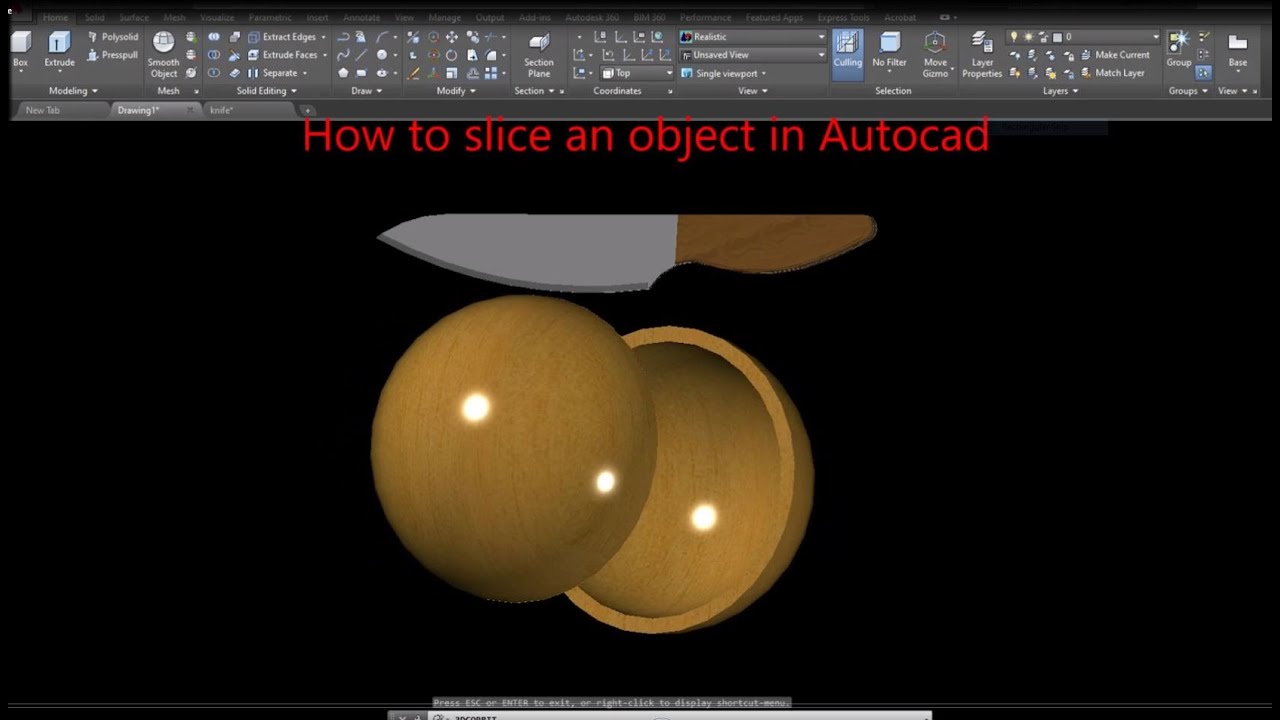Open the Section Plane tool
Screen dimensions: 1280x720
[x=539, y=55]
